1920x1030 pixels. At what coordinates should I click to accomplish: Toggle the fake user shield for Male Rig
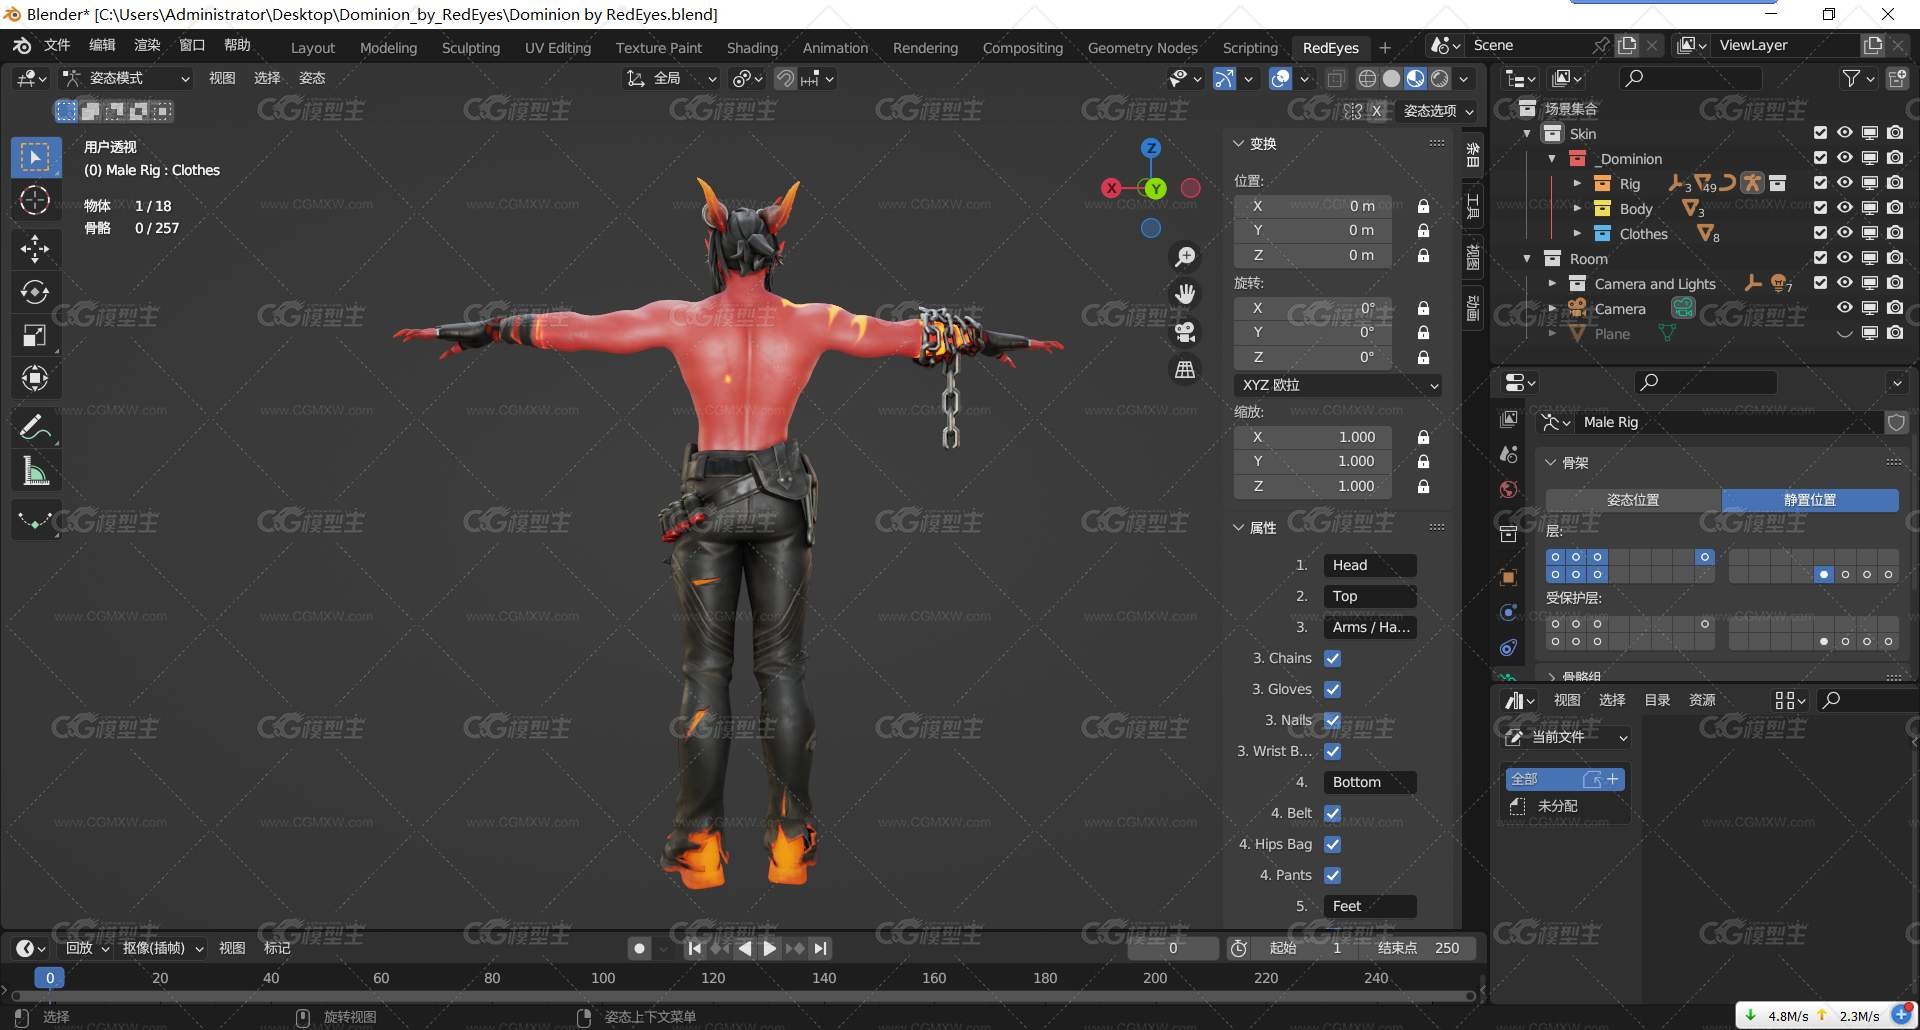pyautogui.click(x=1896, y=423)
